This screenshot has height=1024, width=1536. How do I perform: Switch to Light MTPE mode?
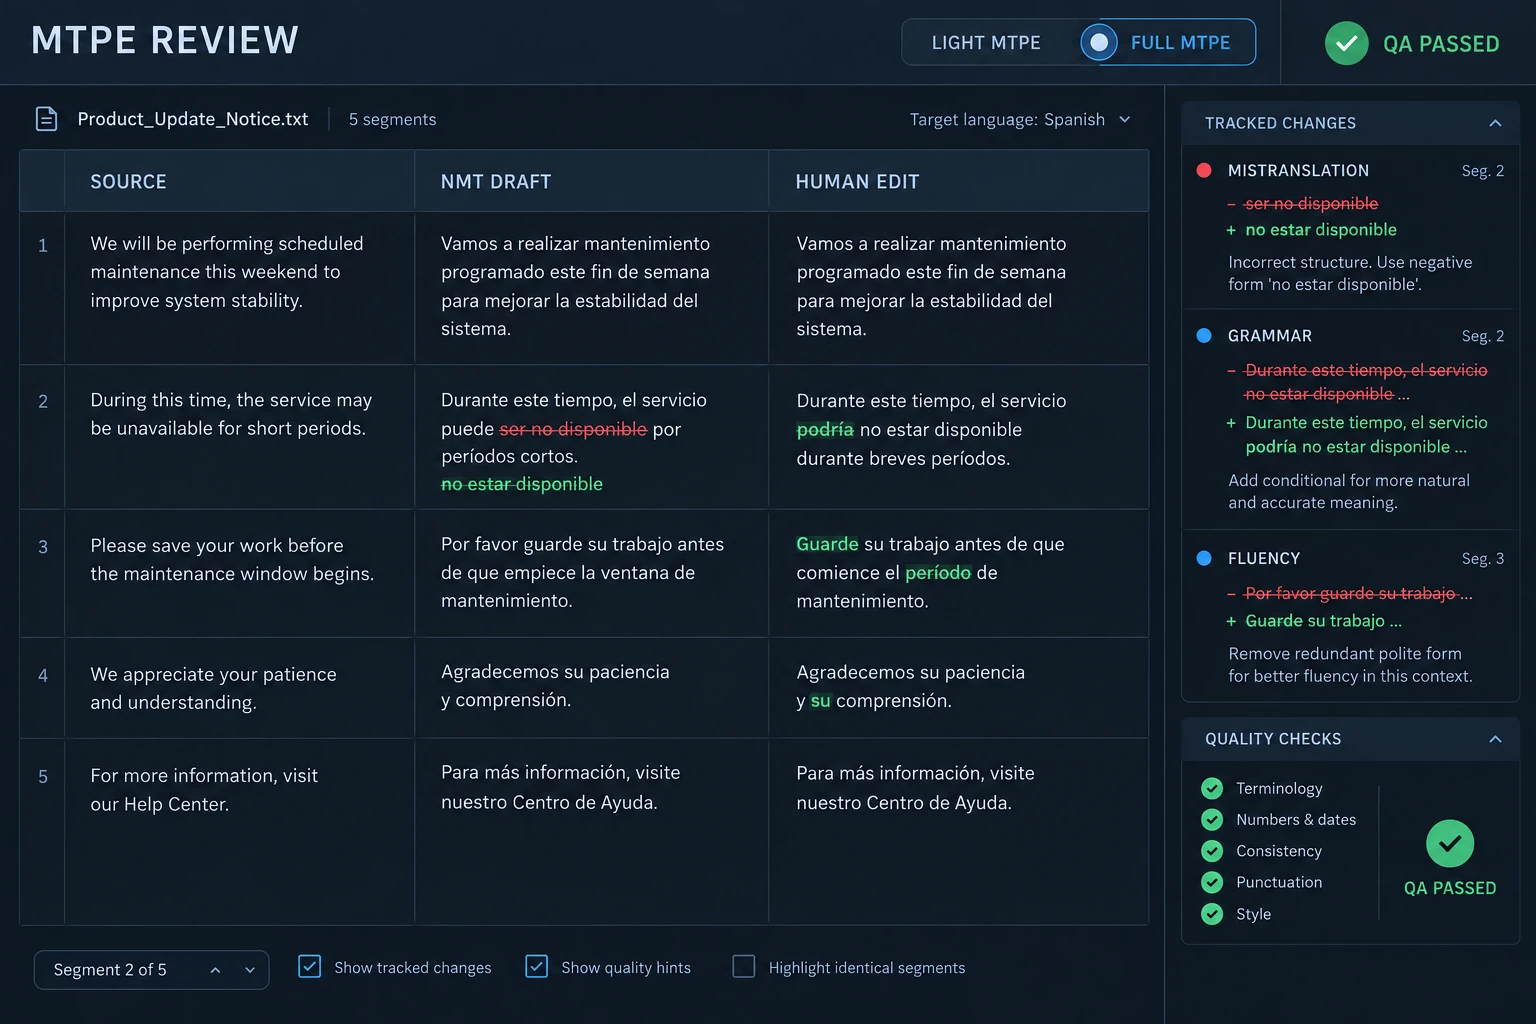click(986, 43)
